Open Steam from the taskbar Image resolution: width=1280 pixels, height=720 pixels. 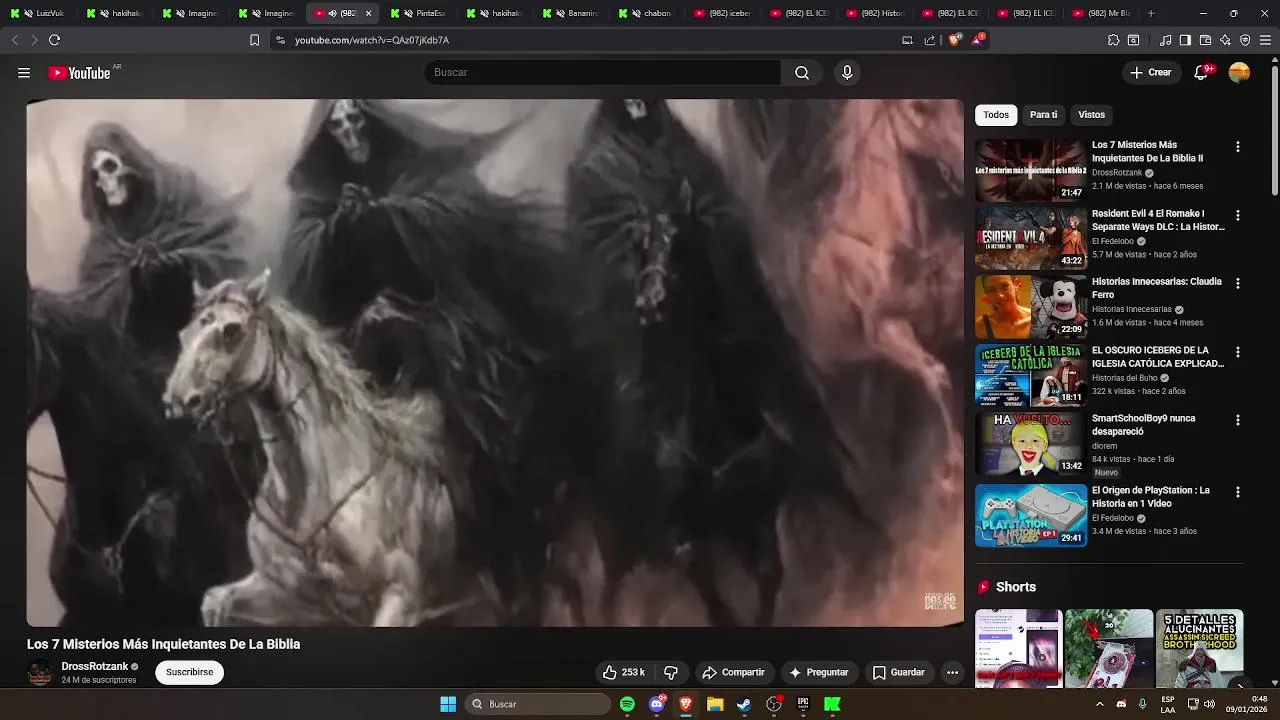744,704
